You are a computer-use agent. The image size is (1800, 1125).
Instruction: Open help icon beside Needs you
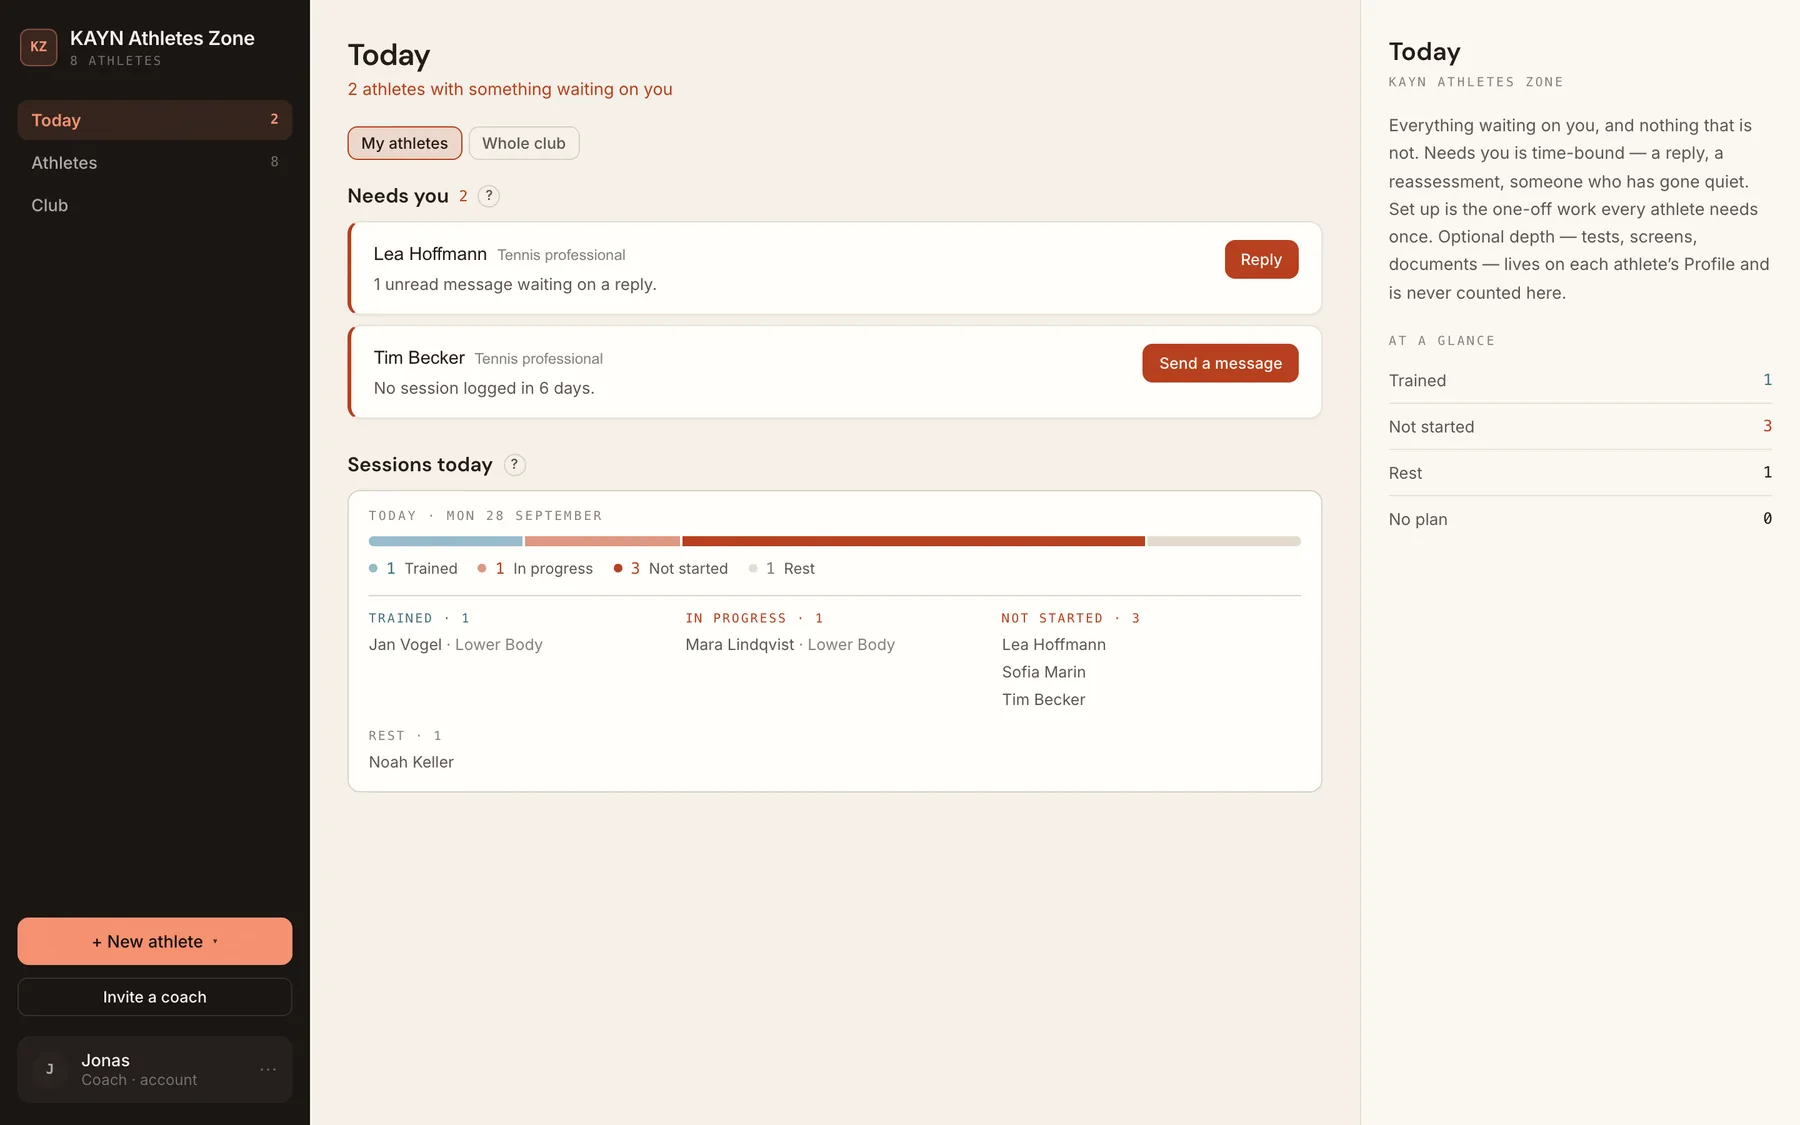click(488, 196)
